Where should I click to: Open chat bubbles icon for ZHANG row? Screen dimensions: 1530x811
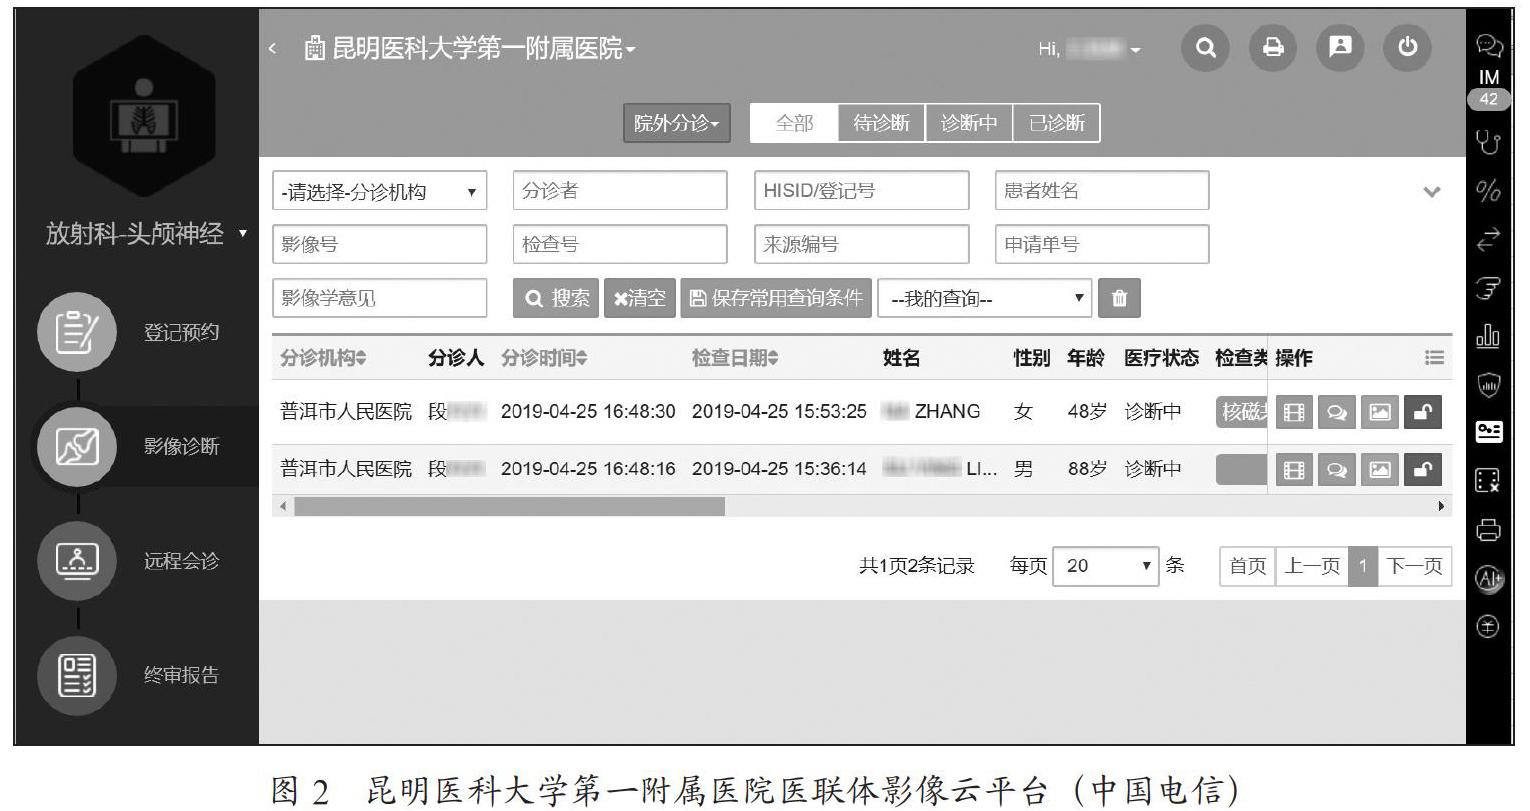point(1337,412)
